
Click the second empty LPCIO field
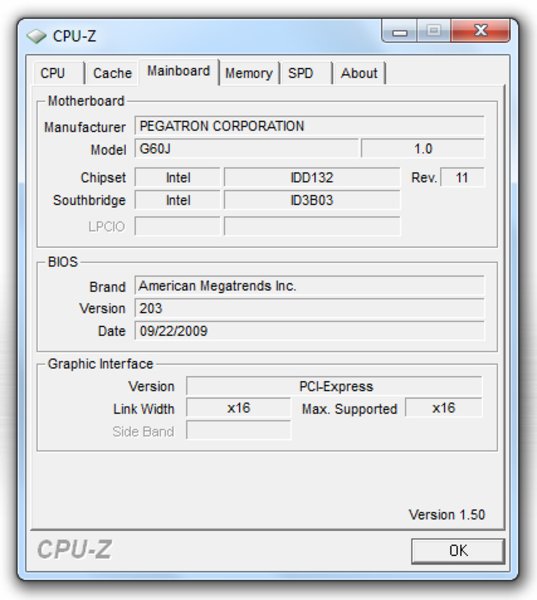(x=312, y=226)
